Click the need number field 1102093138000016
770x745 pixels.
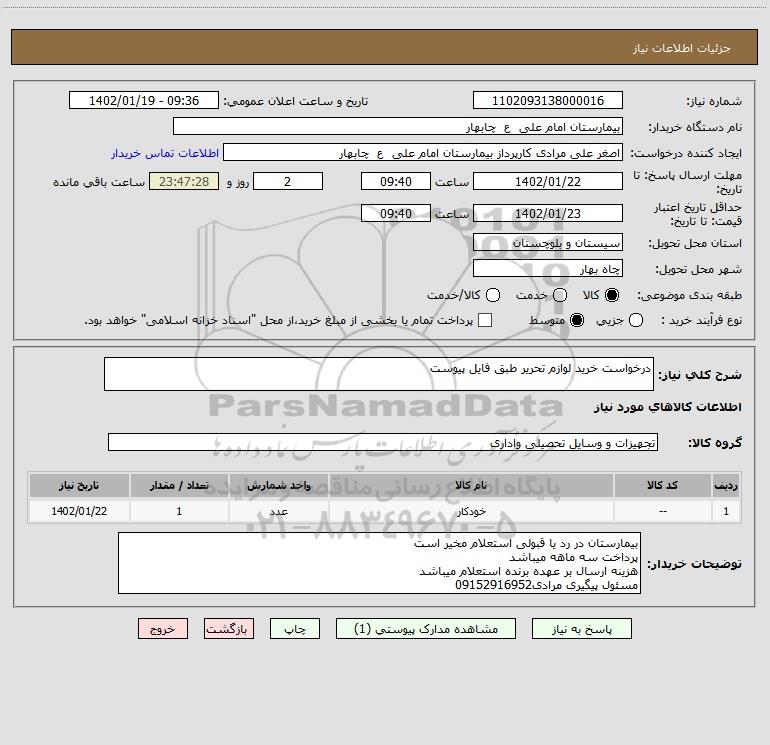pyautogui.click(x=548, y=100)
